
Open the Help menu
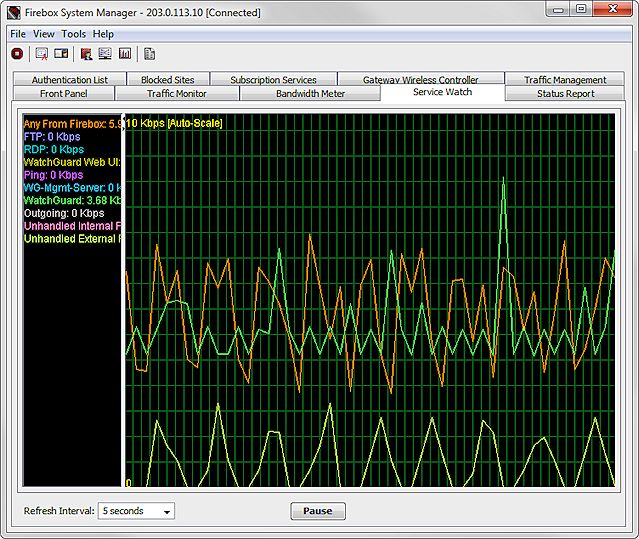point(104,34)
